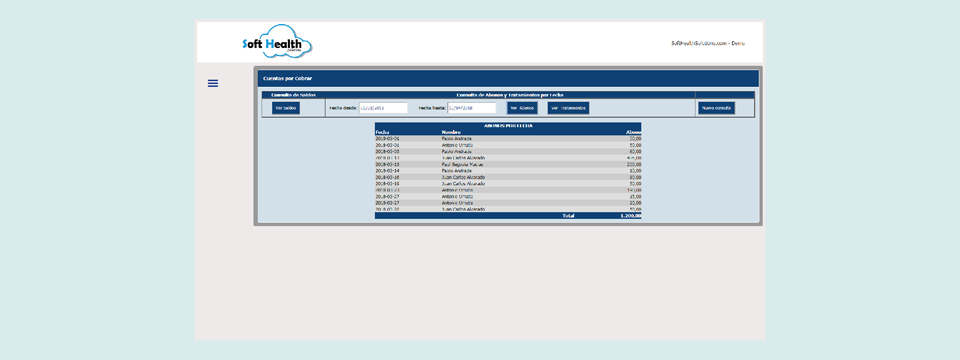Select the total value 1.200,00
The image size is (960, 360).
(x=631, y=216)
